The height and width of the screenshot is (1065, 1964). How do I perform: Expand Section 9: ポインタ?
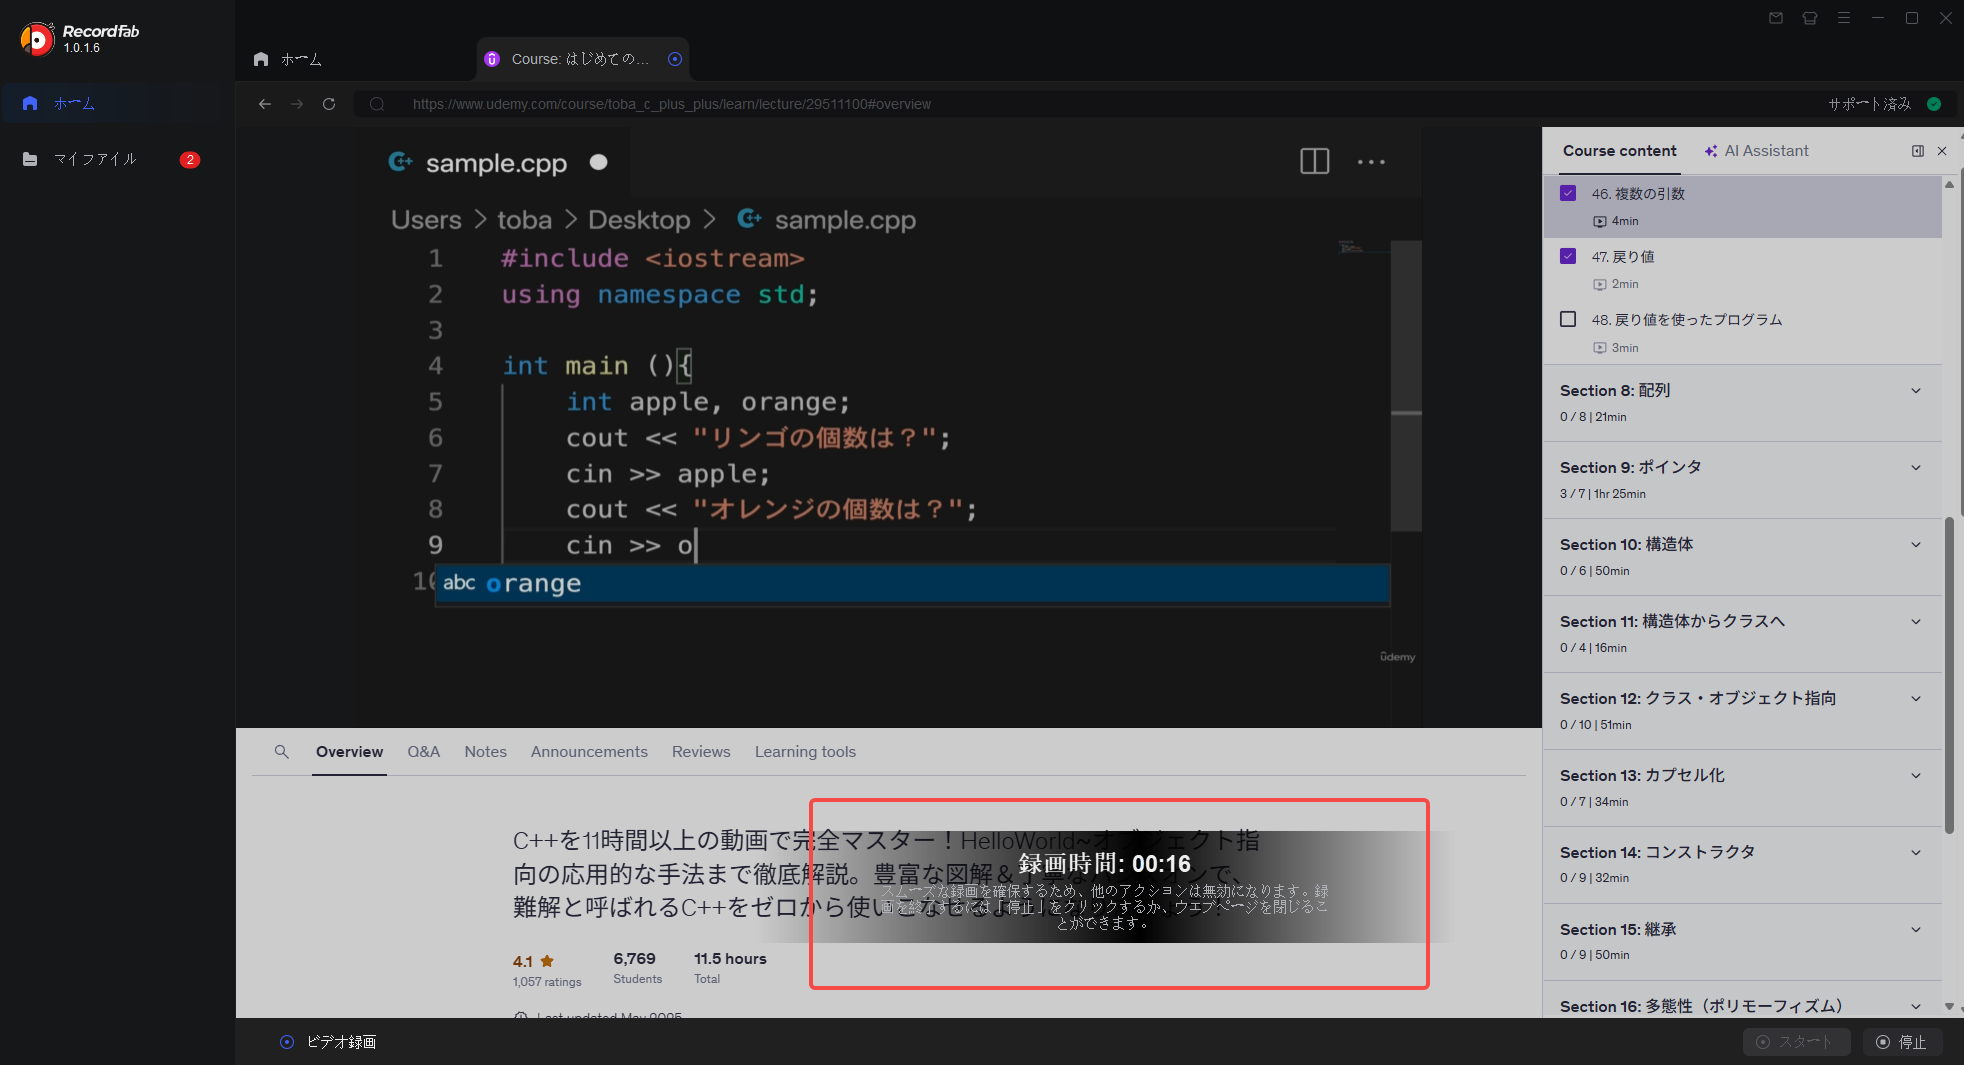[x=1743, y=479]
